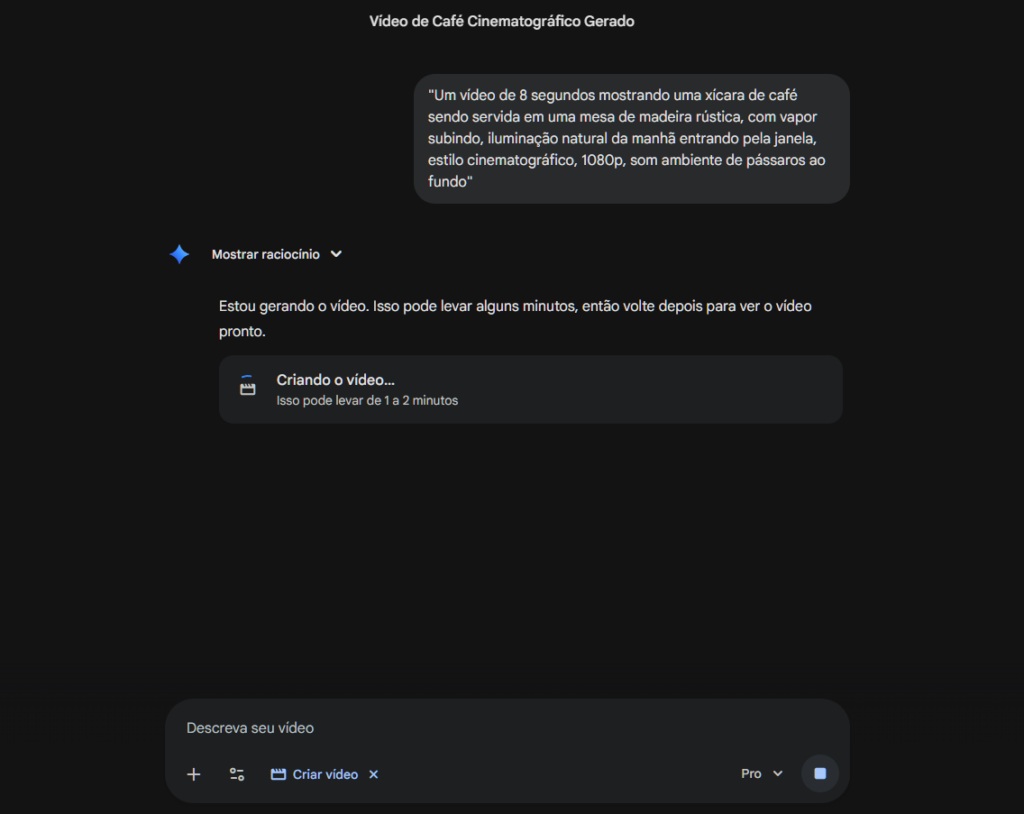Viewport: 1024px width, 814px height.
Task: Open the Pro model dropdown
Action: [751, 774]
